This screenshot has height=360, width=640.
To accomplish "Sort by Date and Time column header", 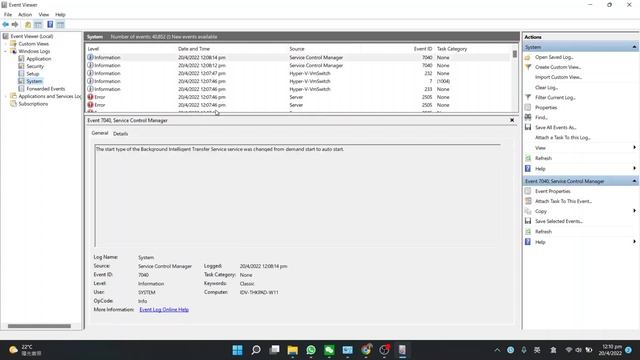I will point(194,49).
